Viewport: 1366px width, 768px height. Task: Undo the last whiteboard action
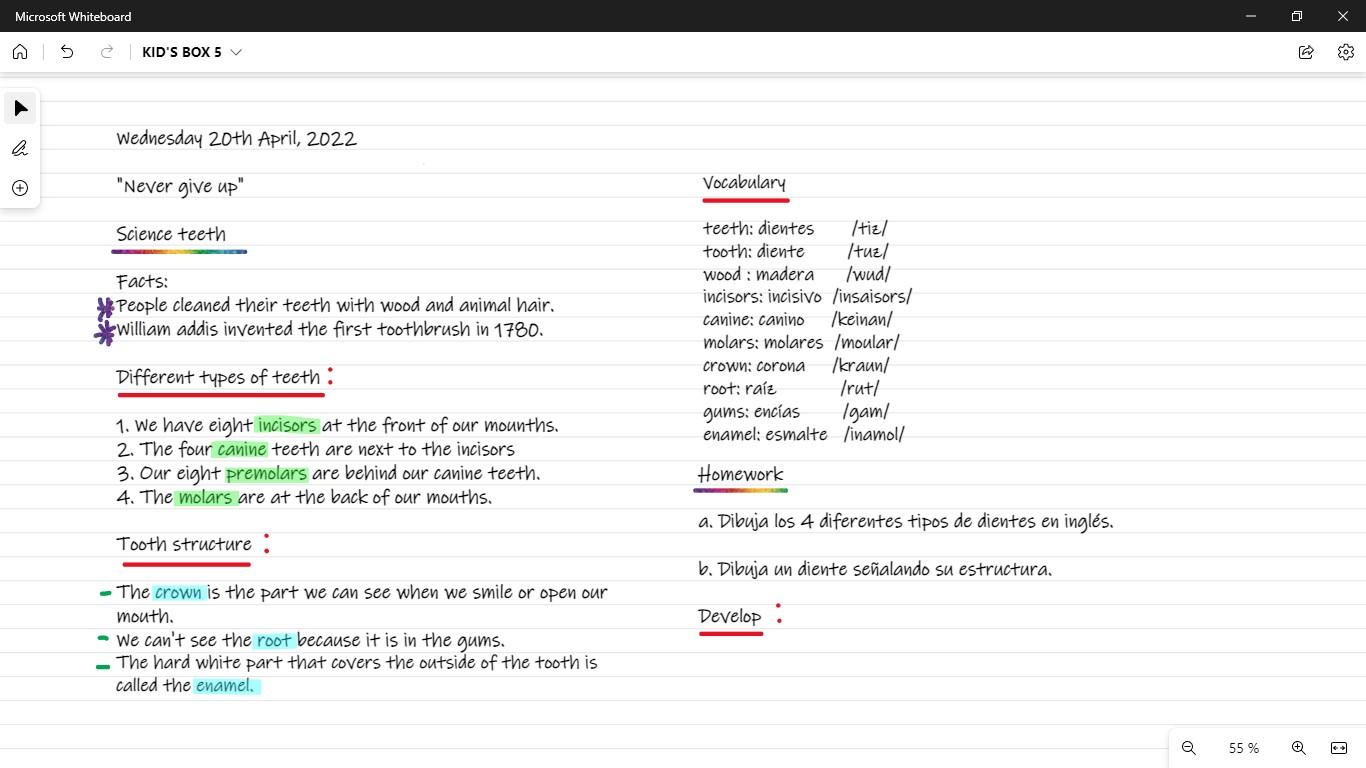click(x=67, y=52)
